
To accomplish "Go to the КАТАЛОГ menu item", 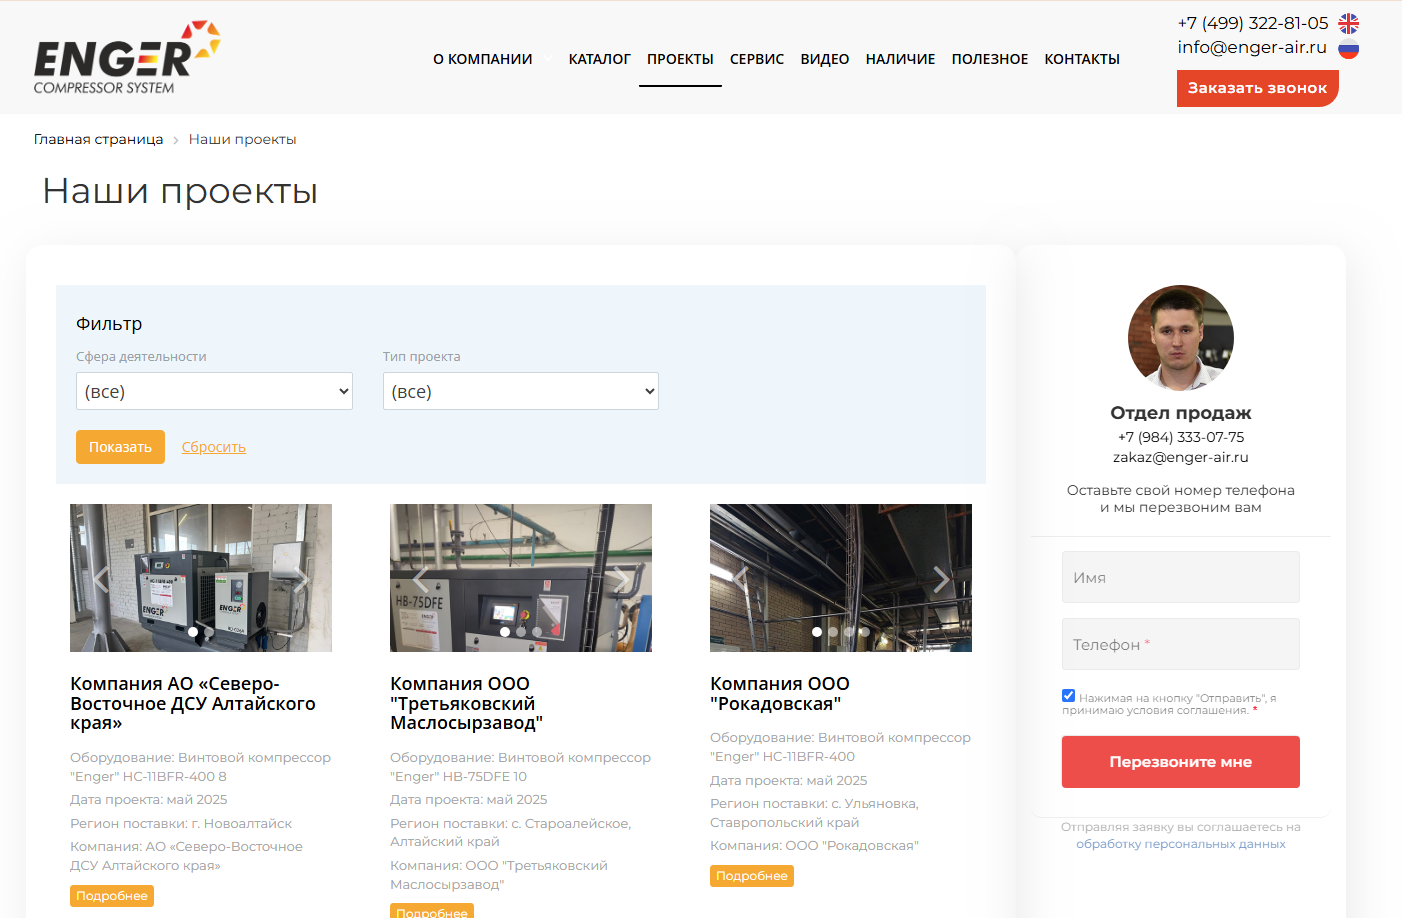I will (x=600, y=59).
